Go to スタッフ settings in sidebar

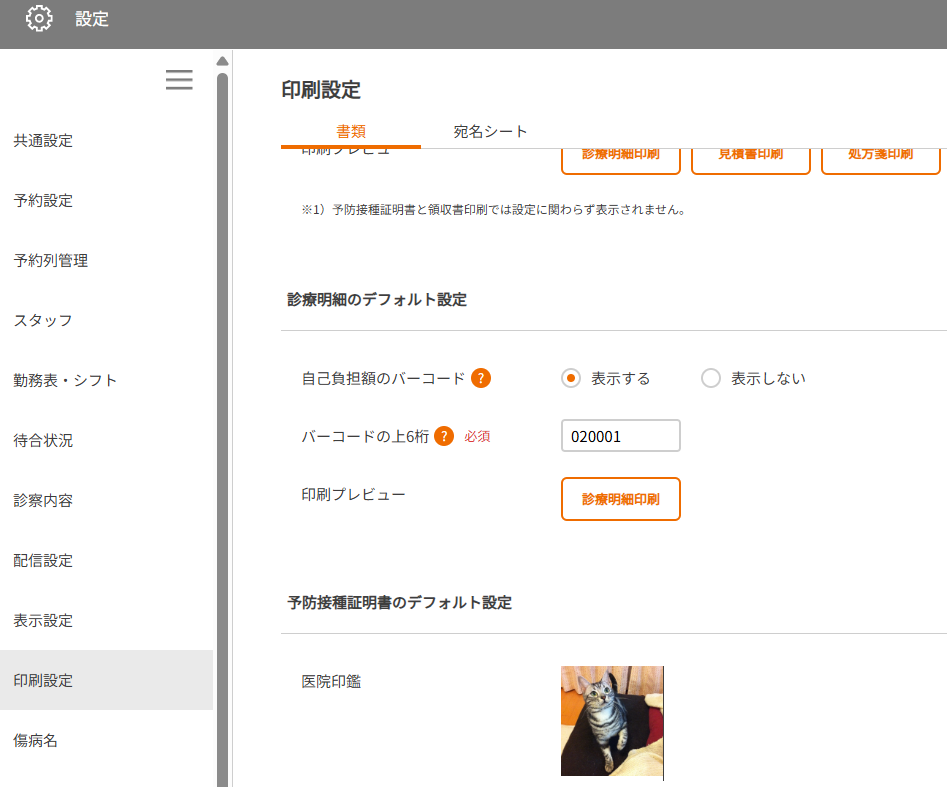43,321
